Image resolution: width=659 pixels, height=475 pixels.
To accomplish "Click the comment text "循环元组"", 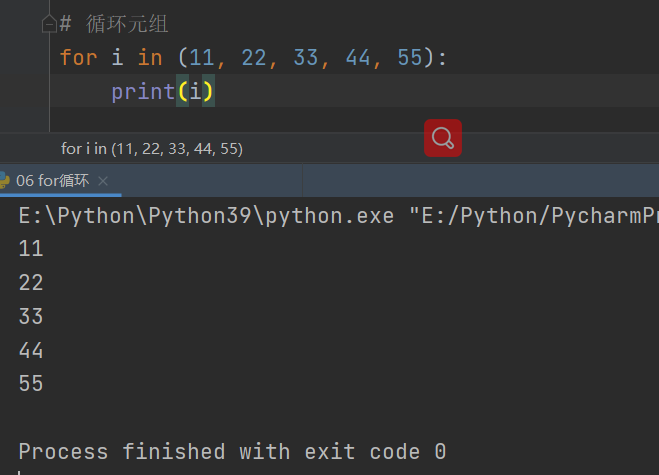I will click(x=128, y=24).
